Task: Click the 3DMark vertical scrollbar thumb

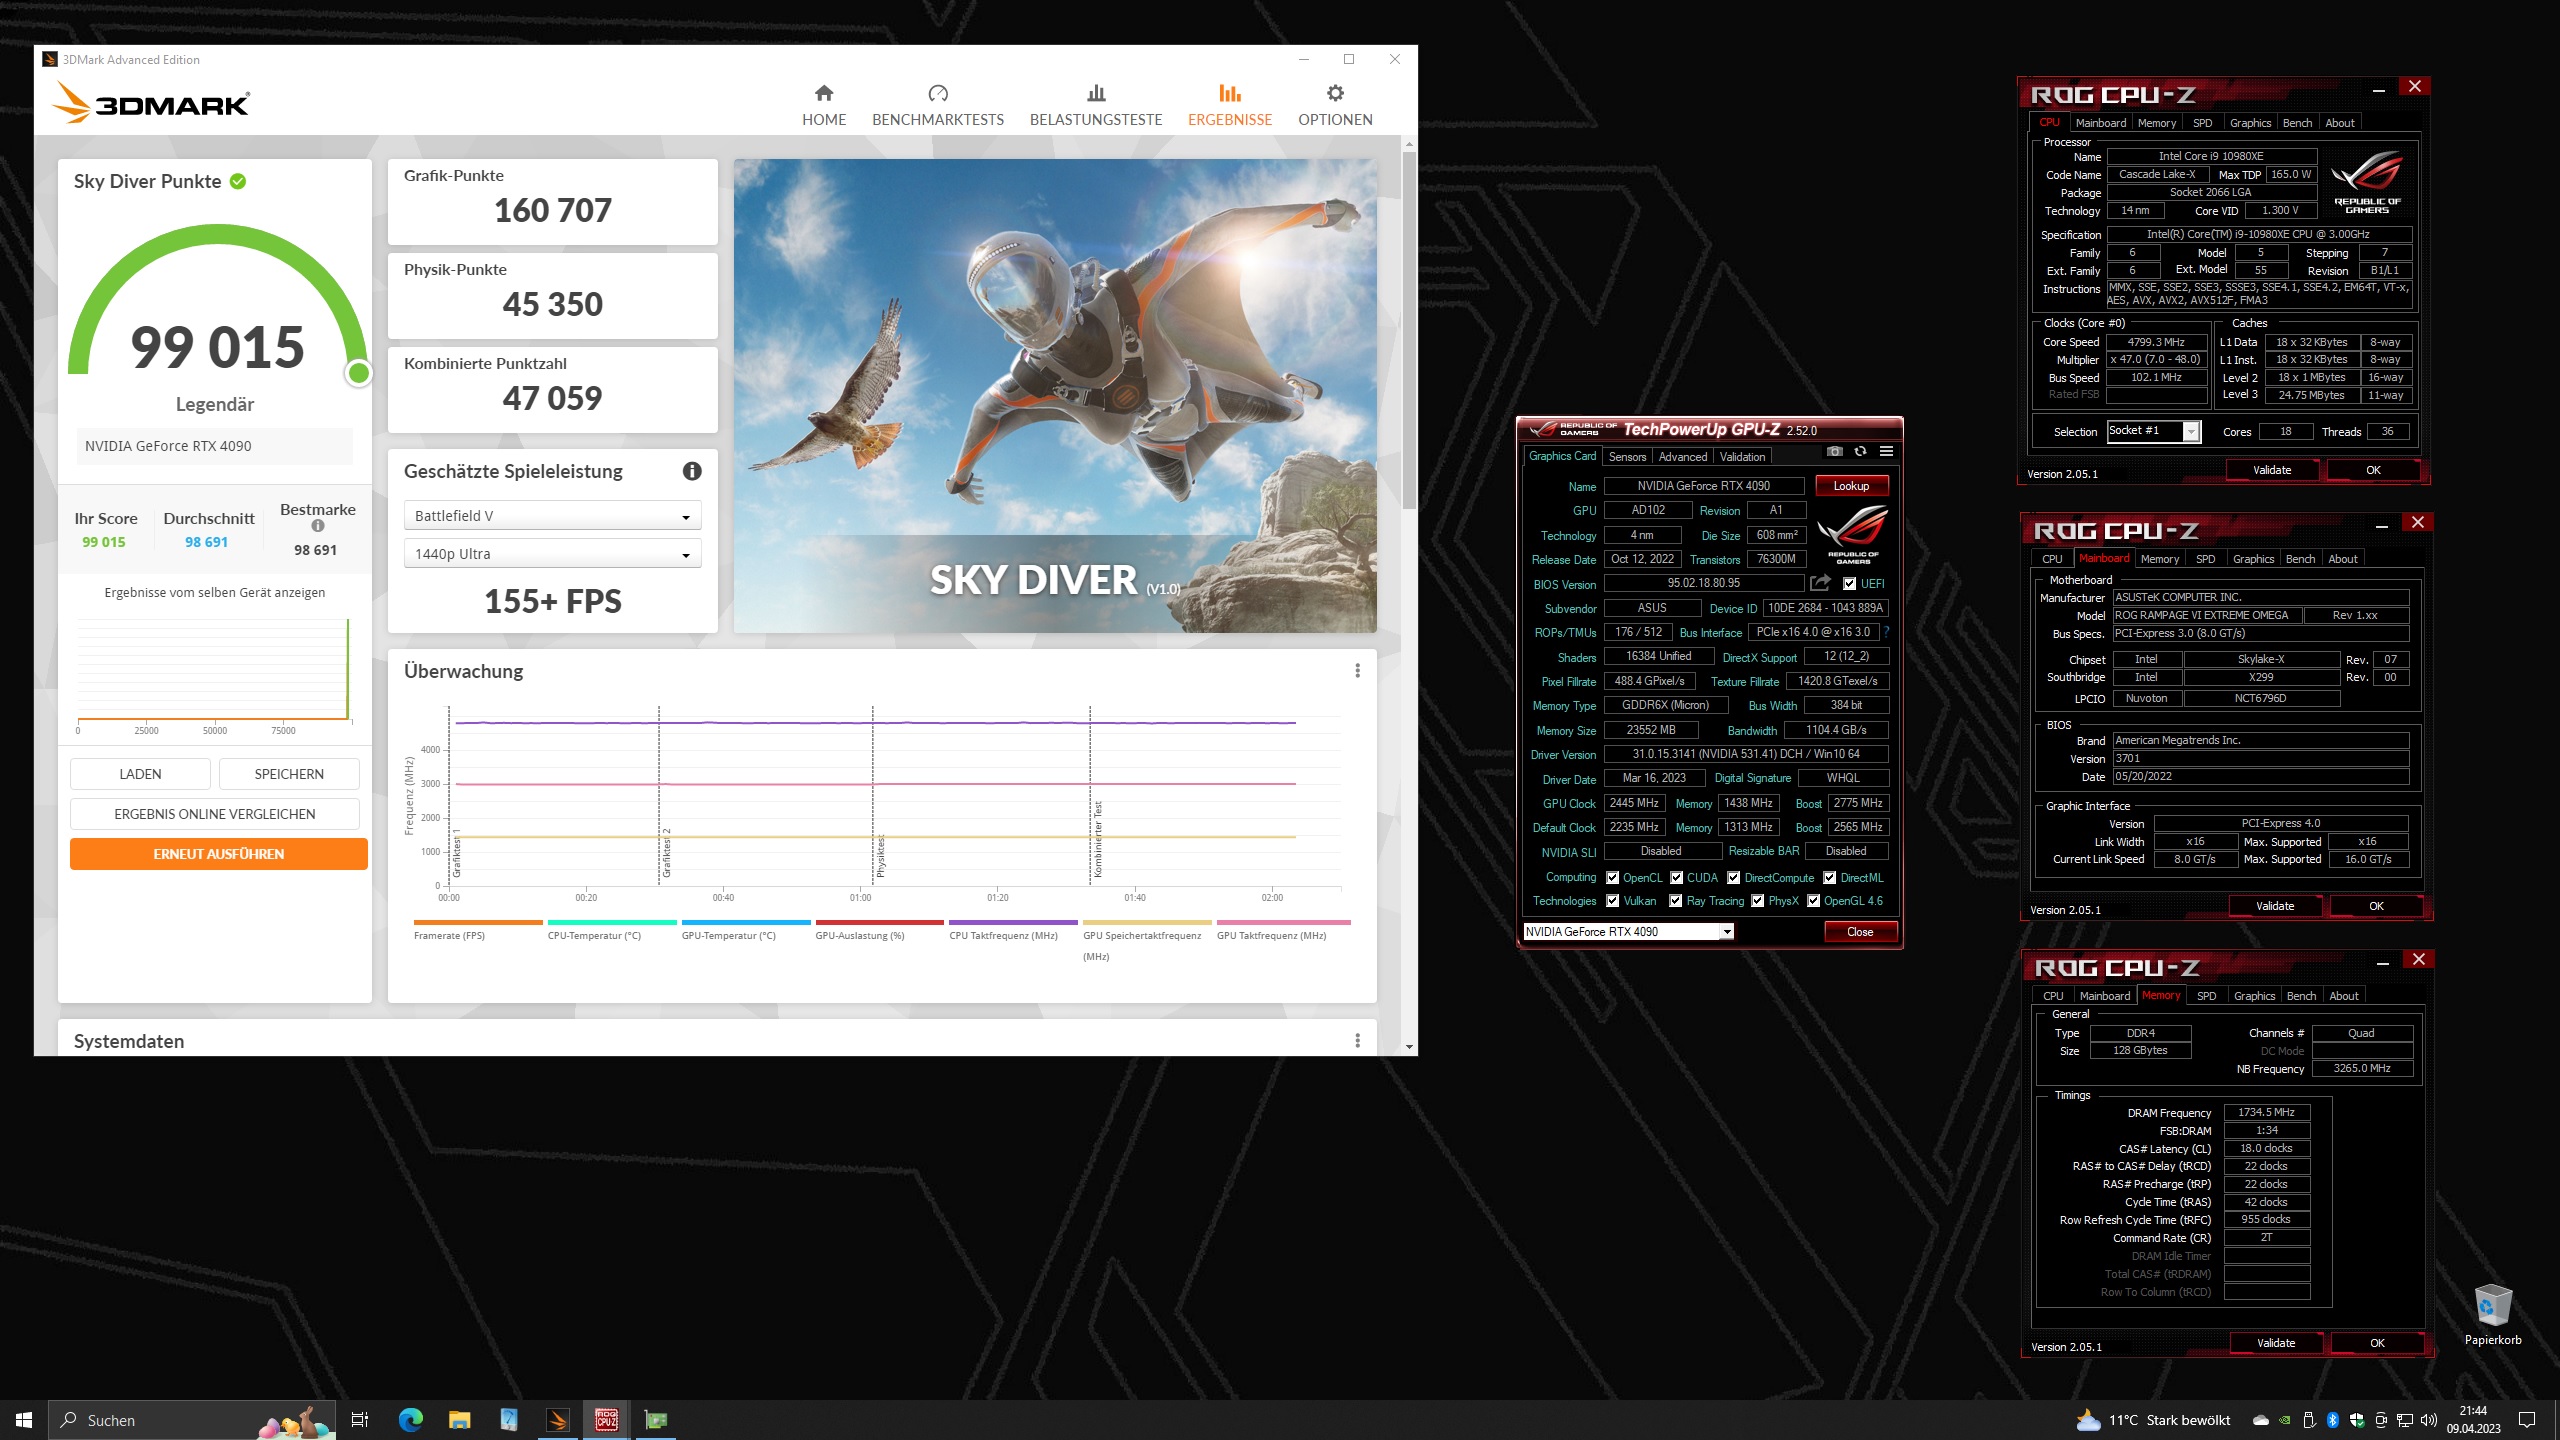Action: click(1409, 330)
